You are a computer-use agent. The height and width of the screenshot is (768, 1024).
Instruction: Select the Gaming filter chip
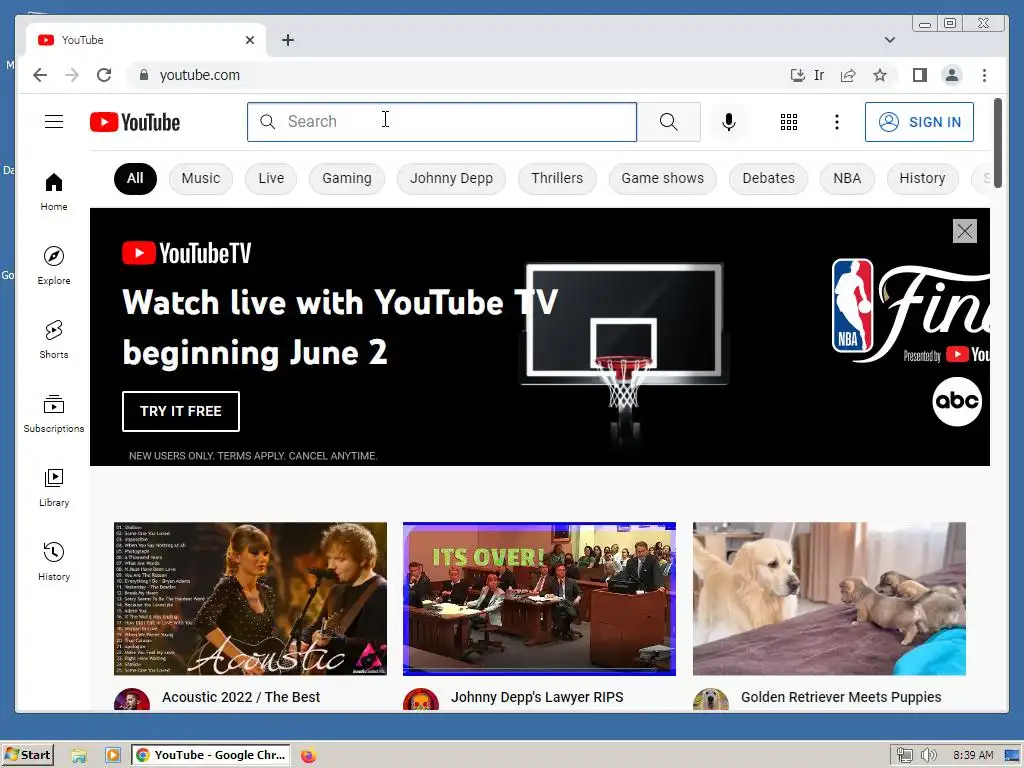point(347,178)
